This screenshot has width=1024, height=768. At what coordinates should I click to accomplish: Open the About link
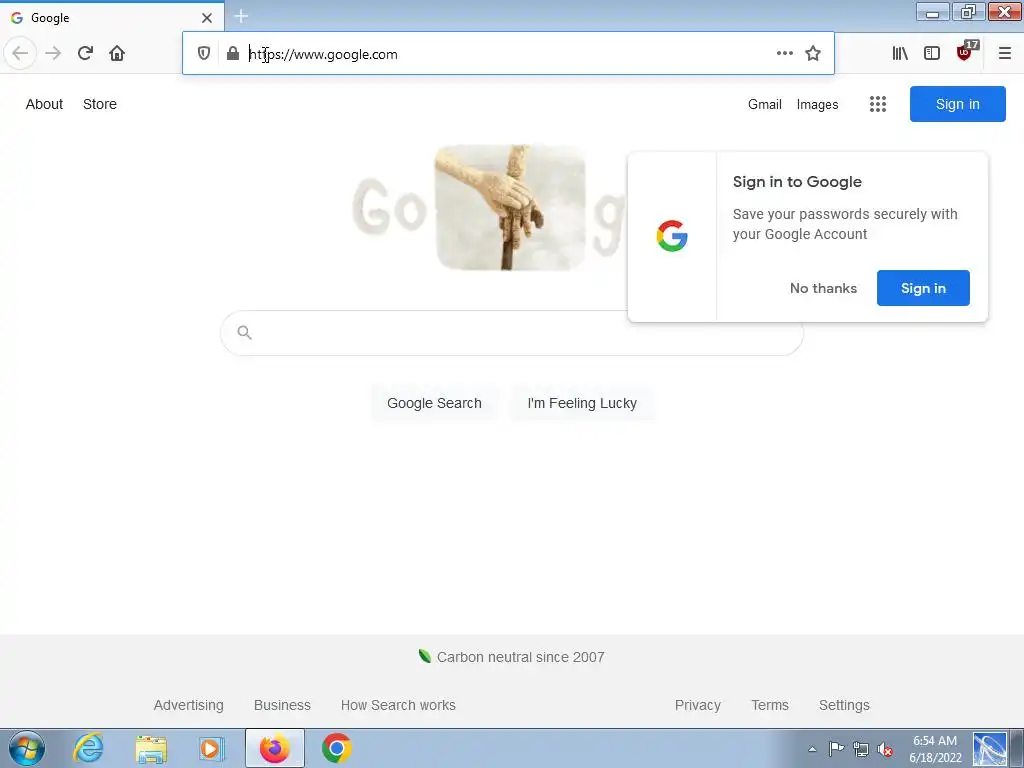[x=44, y=104]
